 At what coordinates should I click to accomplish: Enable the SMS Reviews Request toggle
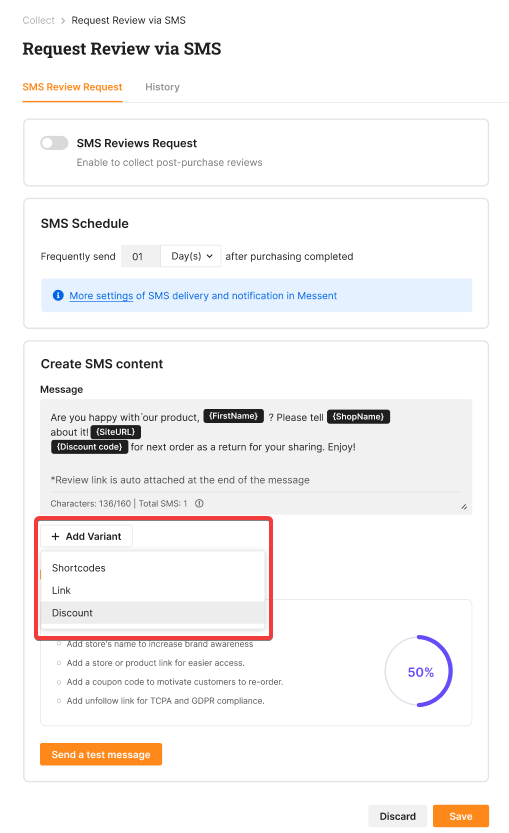pyautogui.click(x=54, y=143)
